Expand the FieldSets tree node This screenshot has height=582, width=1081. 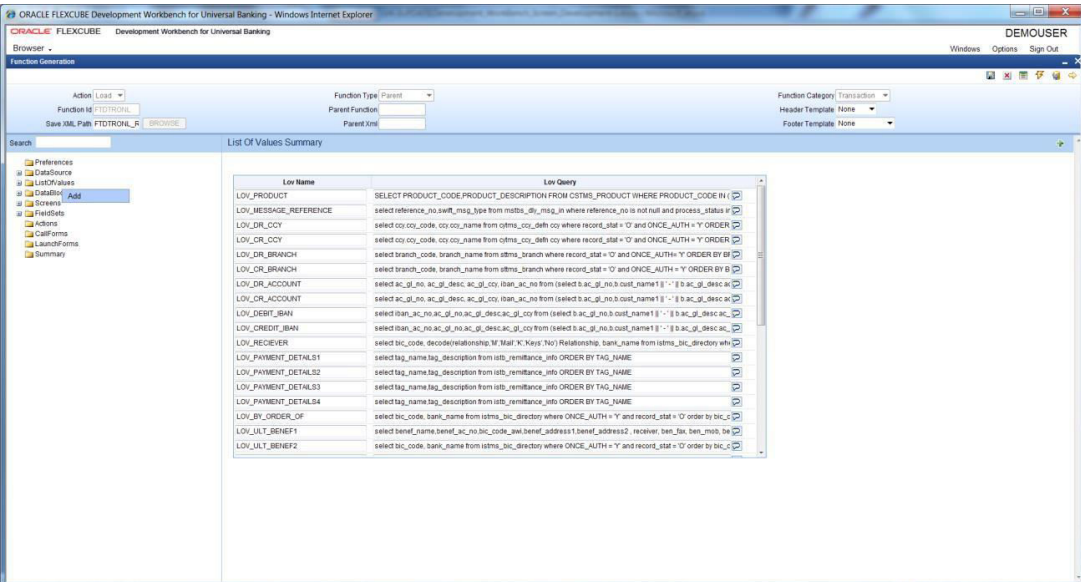19,214
